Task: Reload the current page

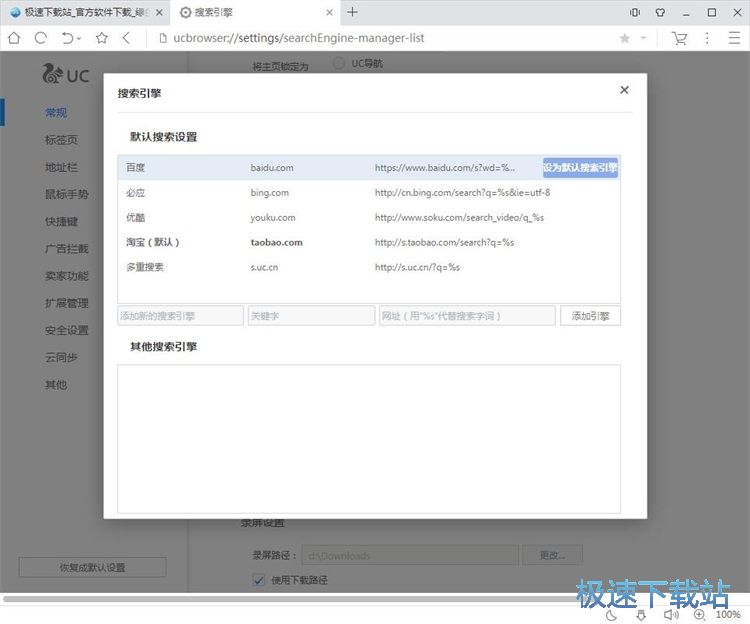Action: 41,38
